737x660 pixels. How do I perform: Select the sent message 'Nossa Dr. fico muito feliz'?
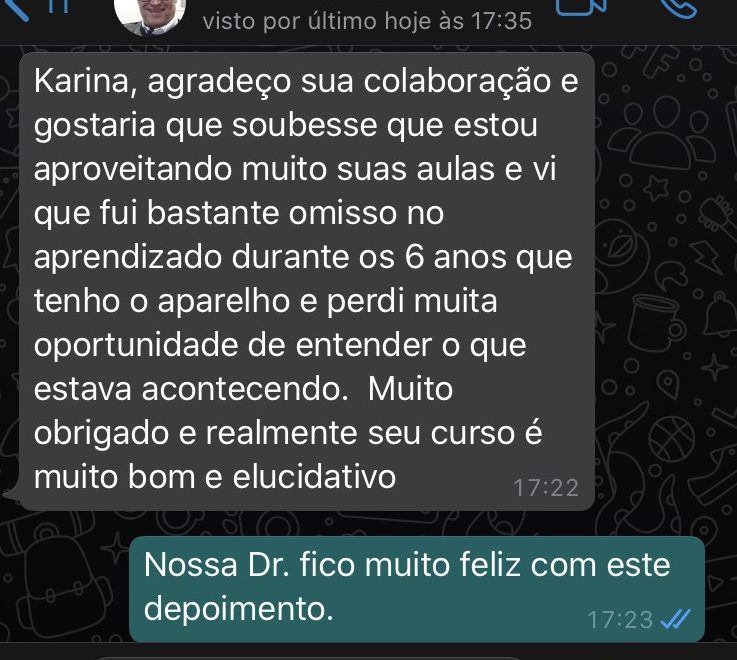417,589
